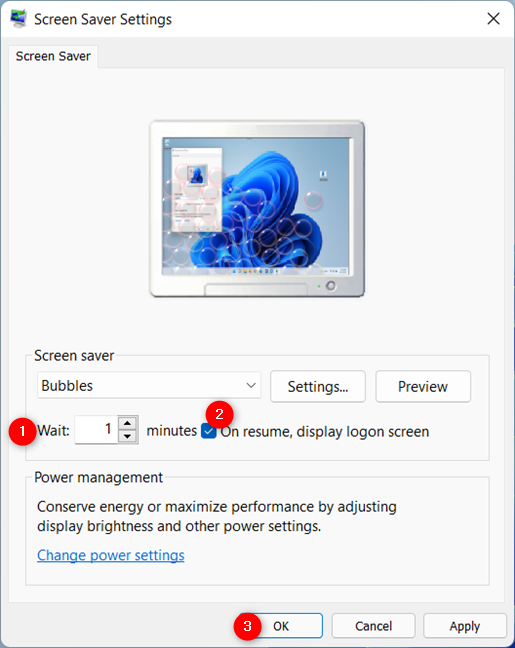This screenshot has height=648, width=515.
Task: Select the Screen Saver tab
Action: coord(53,56)
